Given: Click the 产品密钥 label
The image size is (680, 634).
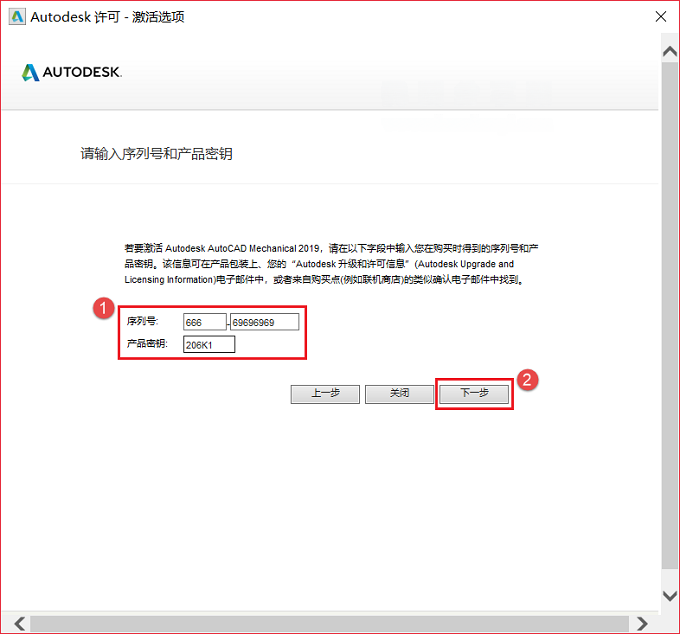Looking at the screenshot, I should click(147, 344).
